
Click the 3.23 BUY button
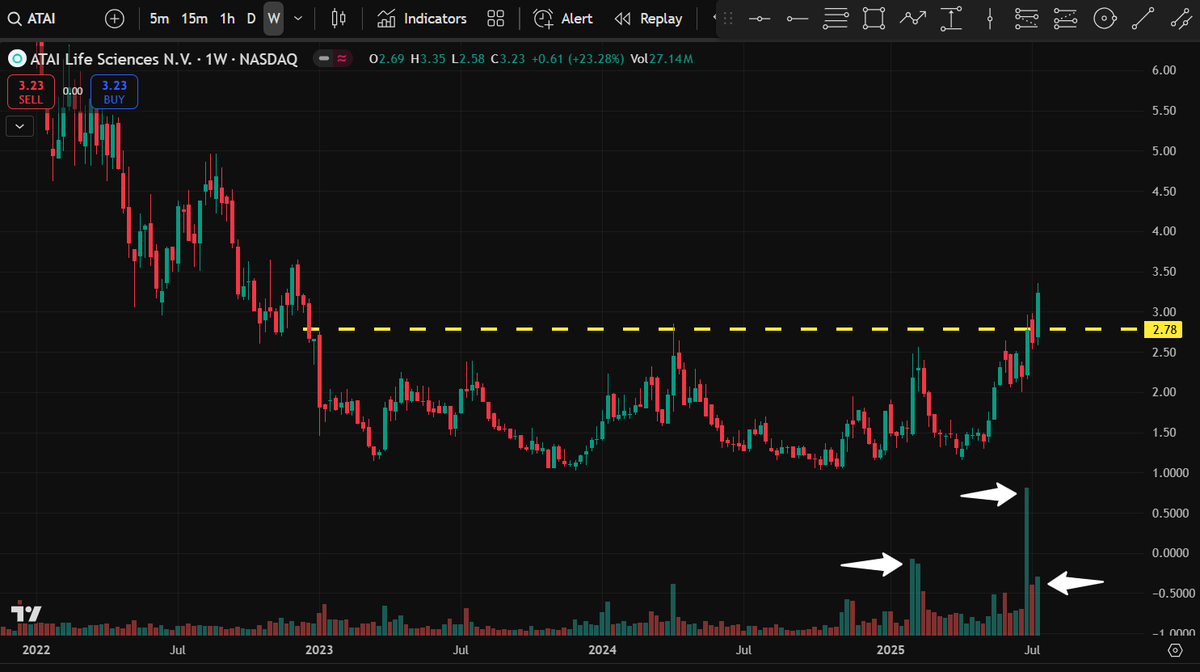pyautogui.click(x=114, y=92)
